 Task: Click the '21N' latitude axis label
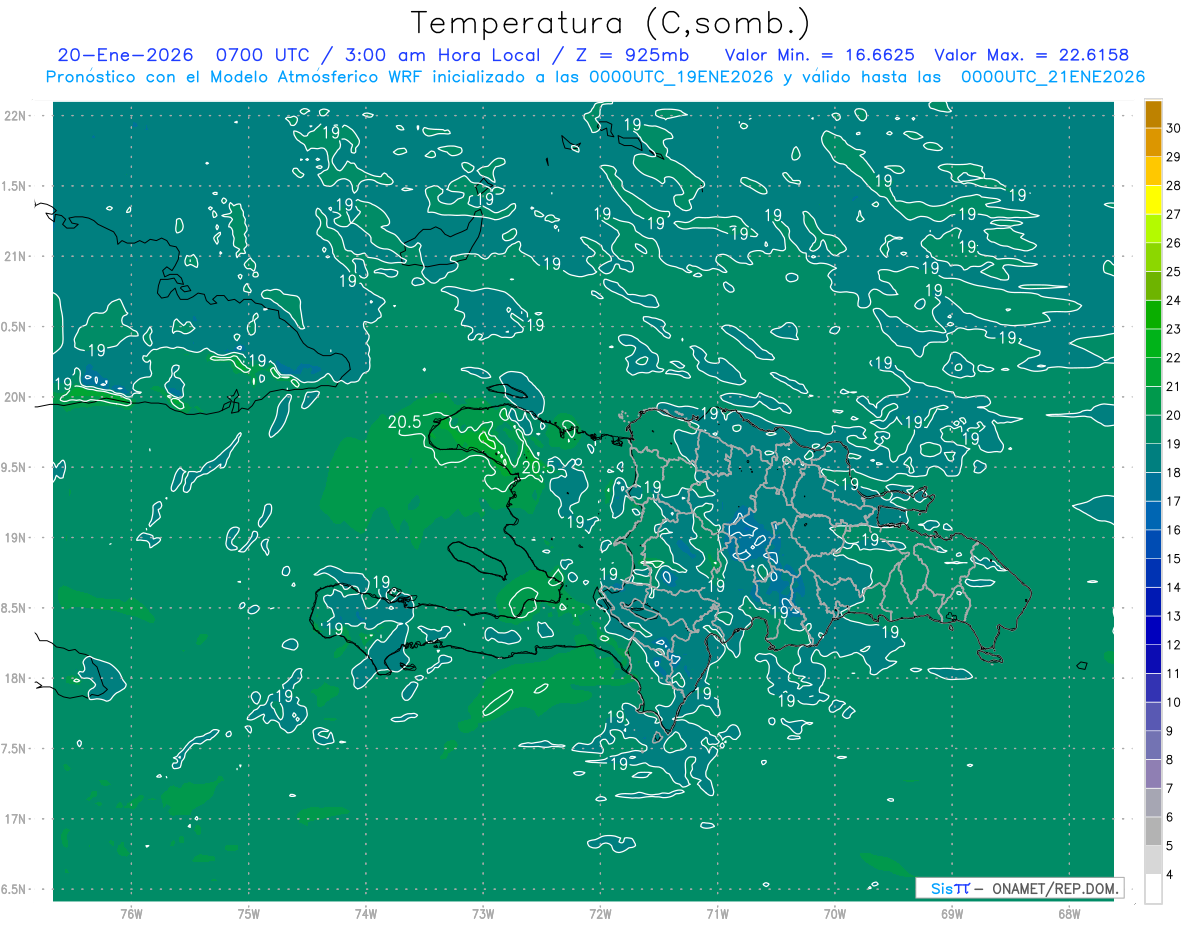pyautogui.click(x=16, y=256)
